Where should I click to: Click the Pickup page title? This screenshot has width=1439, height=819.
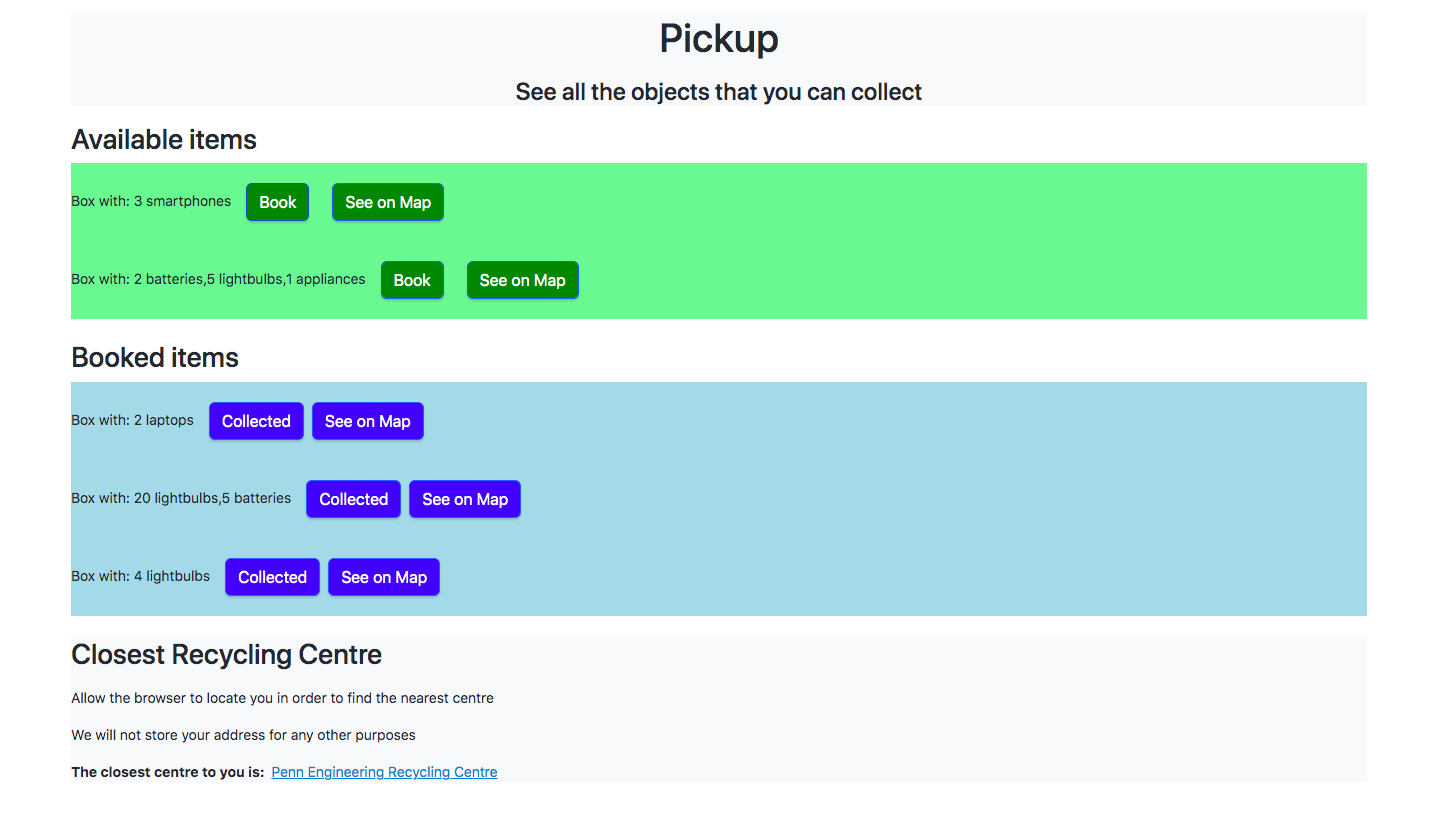point(718,39)
